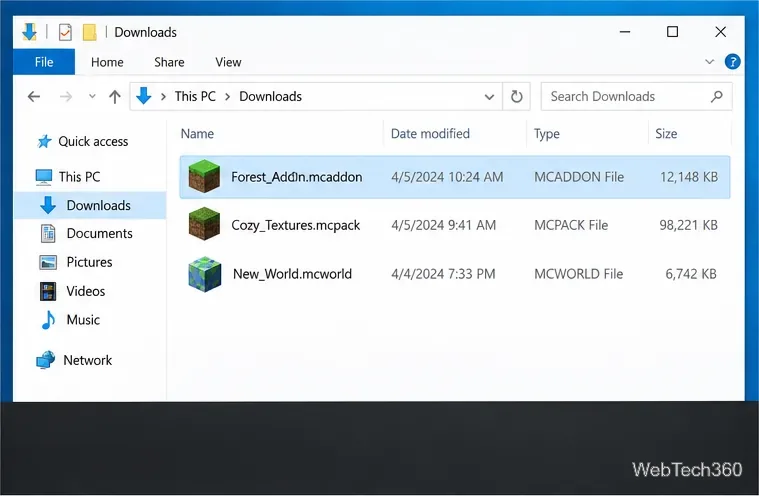Sort by the Name column
The image size is (759, 496).
[x=197, y=134]
